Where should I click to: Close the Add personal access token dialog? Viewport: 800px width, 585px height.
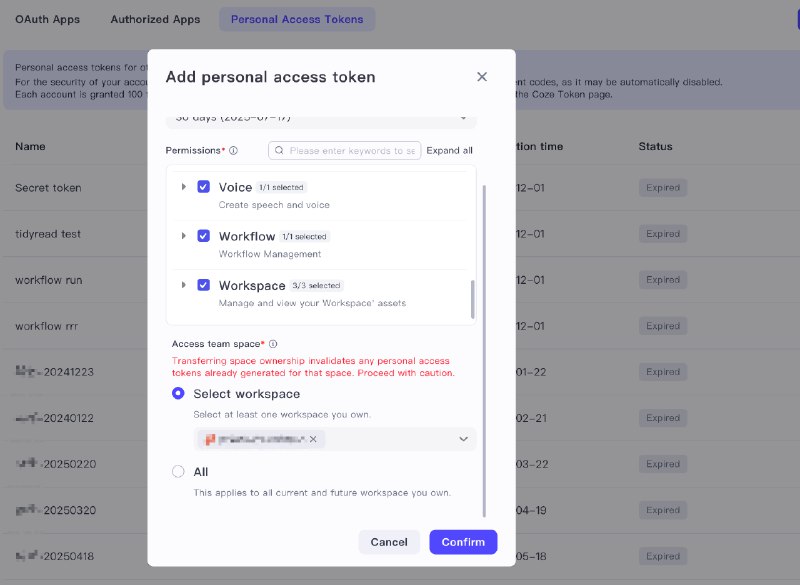click(482, 77)
